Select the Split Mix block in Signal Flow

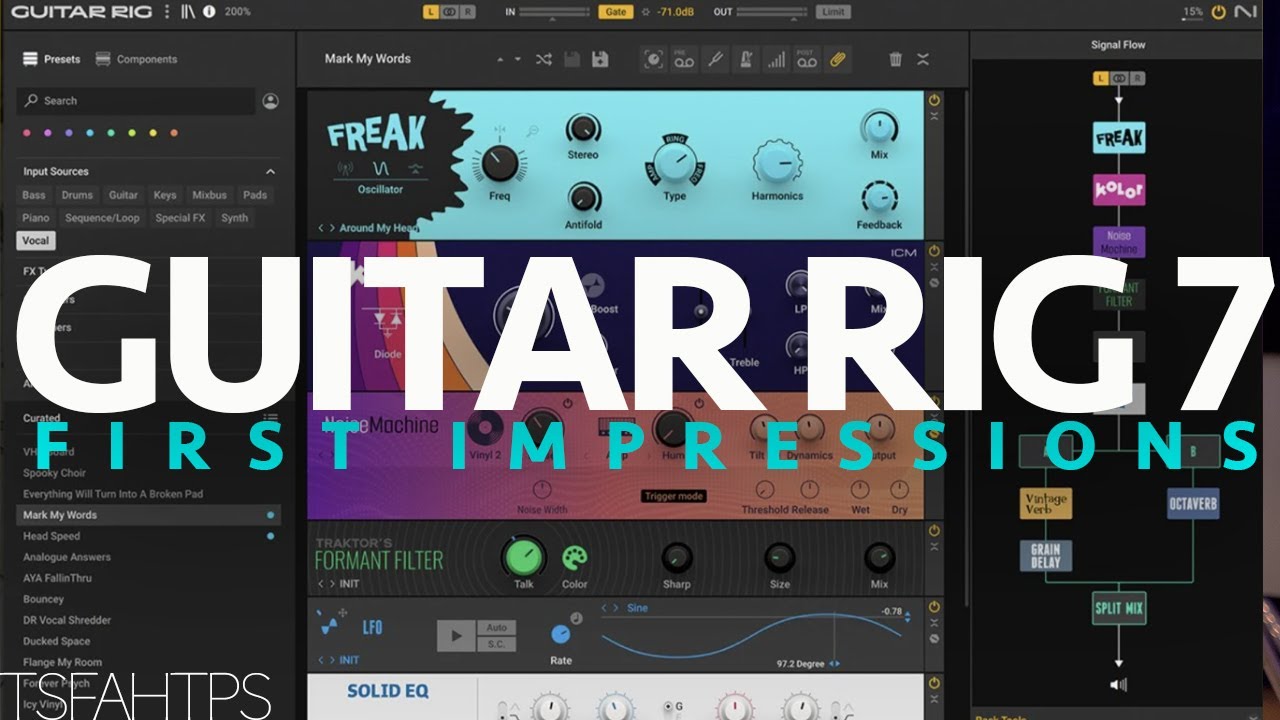coord(1119,607)
